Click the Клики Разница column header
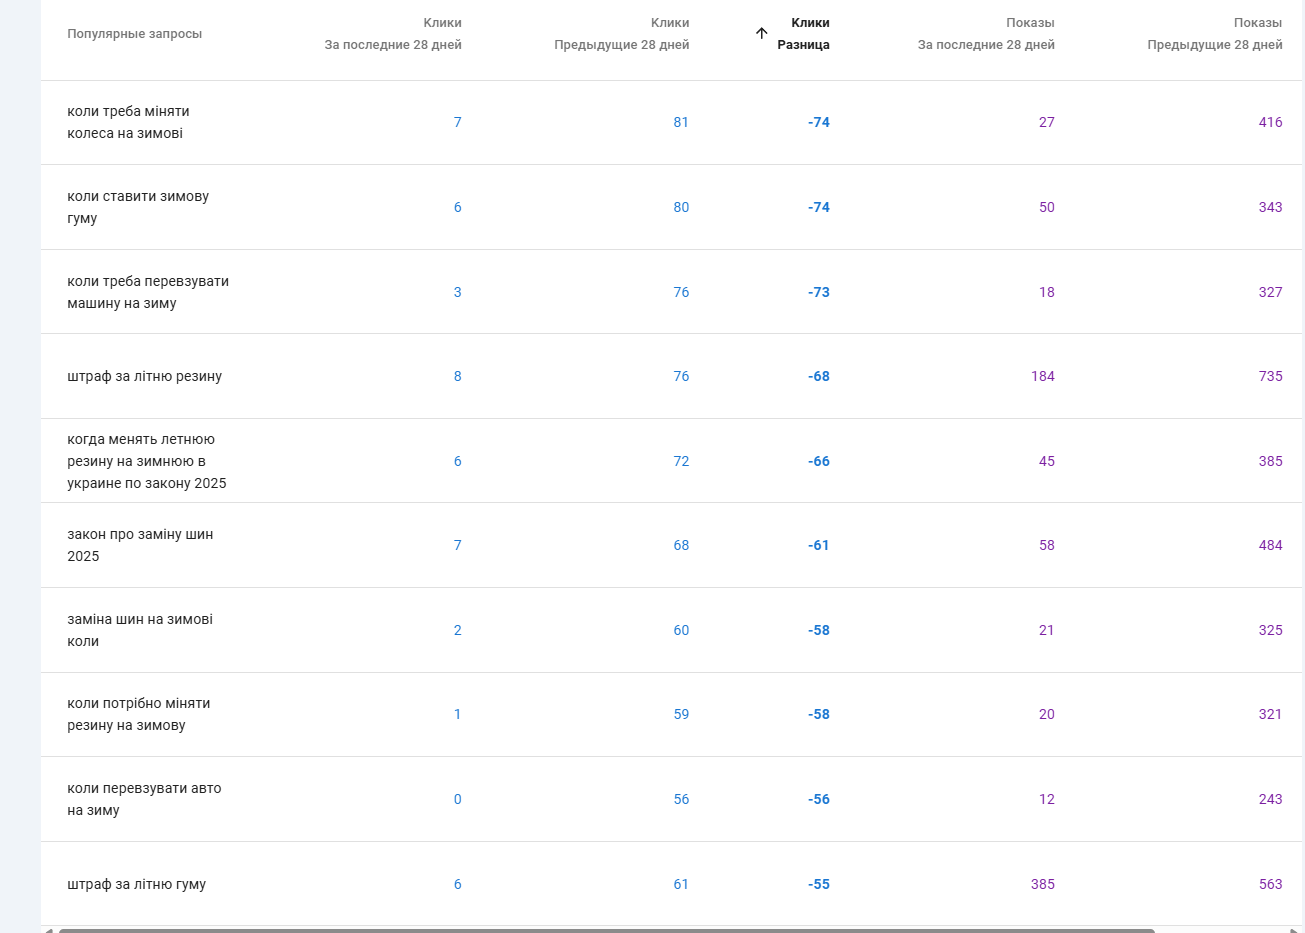 804,34
